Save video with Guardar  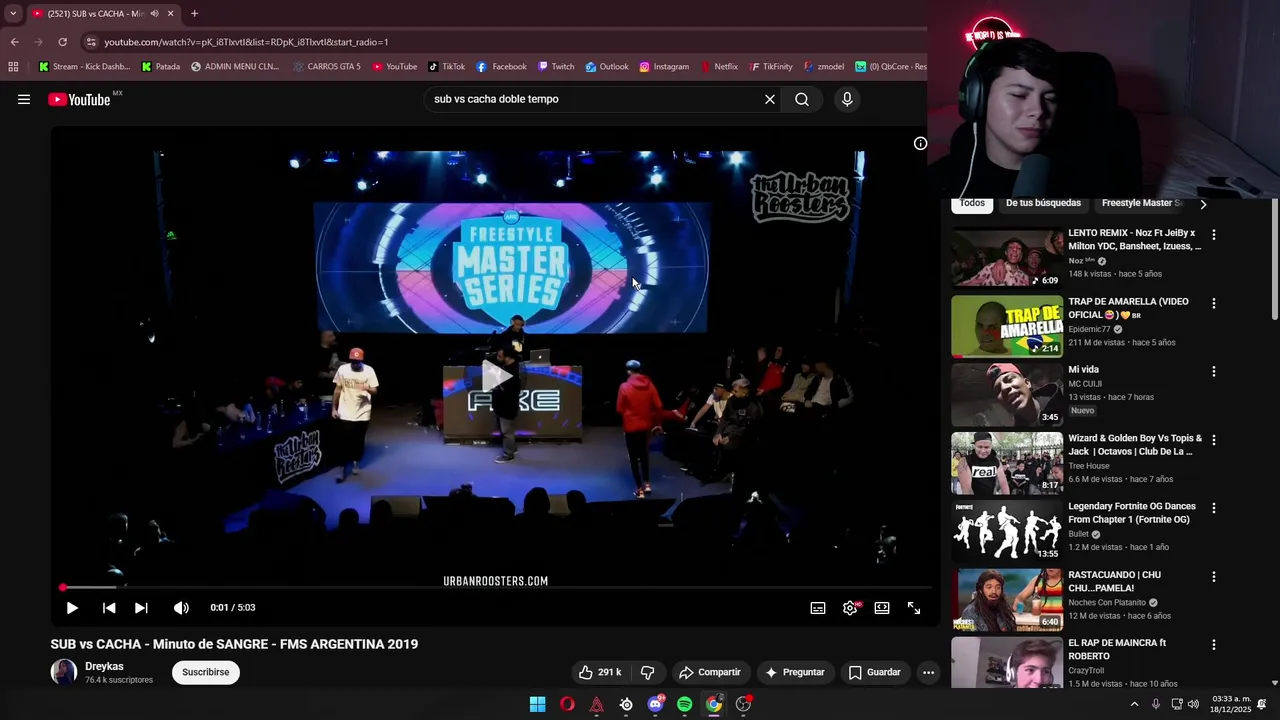(875, 672)
